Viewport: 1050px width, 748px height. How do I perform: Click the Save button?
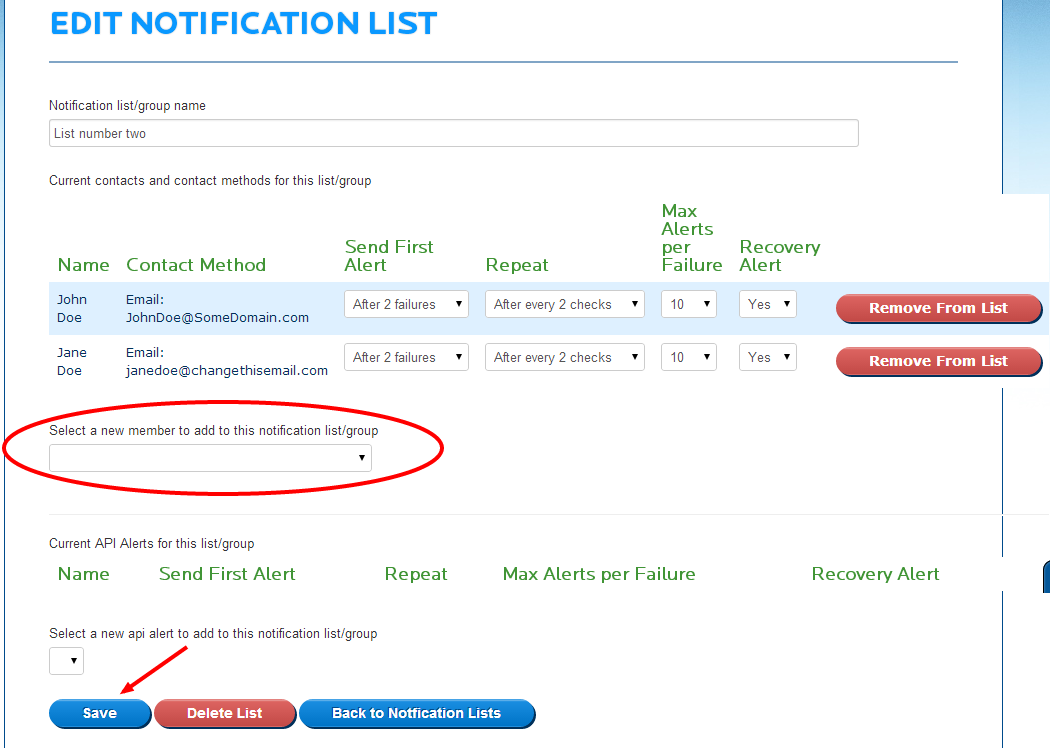(x=100, y=713)
